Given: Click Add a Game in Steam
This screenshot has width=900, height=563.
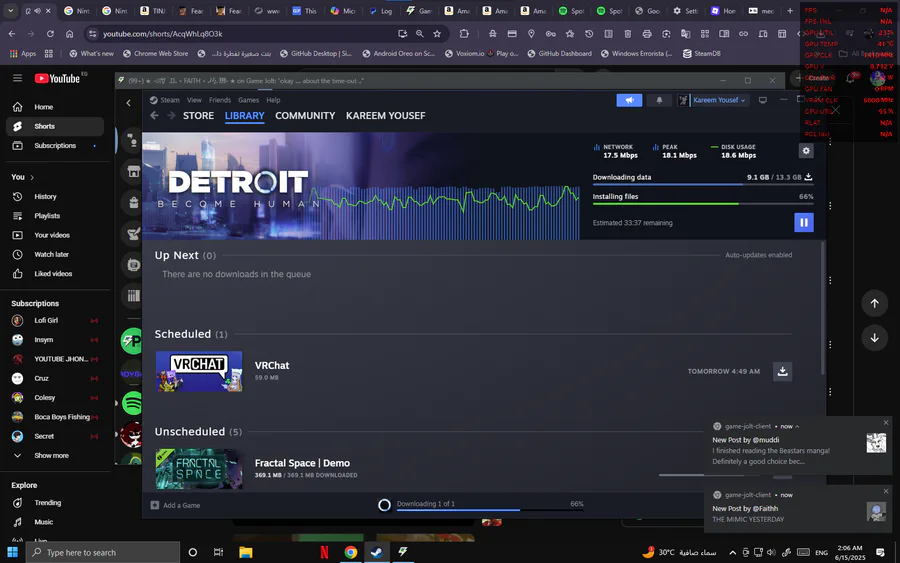Looking at the screenshot, I should click(176, 505).
